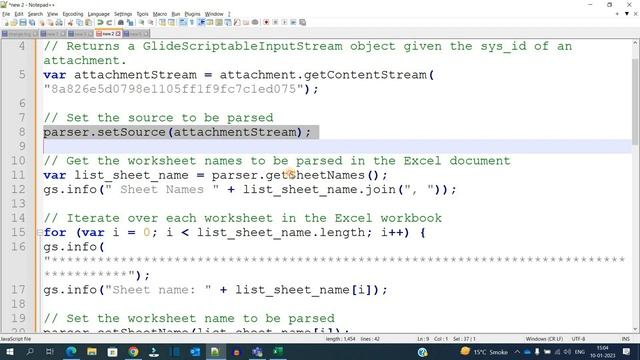Click the Redo toolbar icon
Image resolution: width=640 pixels, height=360 pixels.
(x=109, y=22)
